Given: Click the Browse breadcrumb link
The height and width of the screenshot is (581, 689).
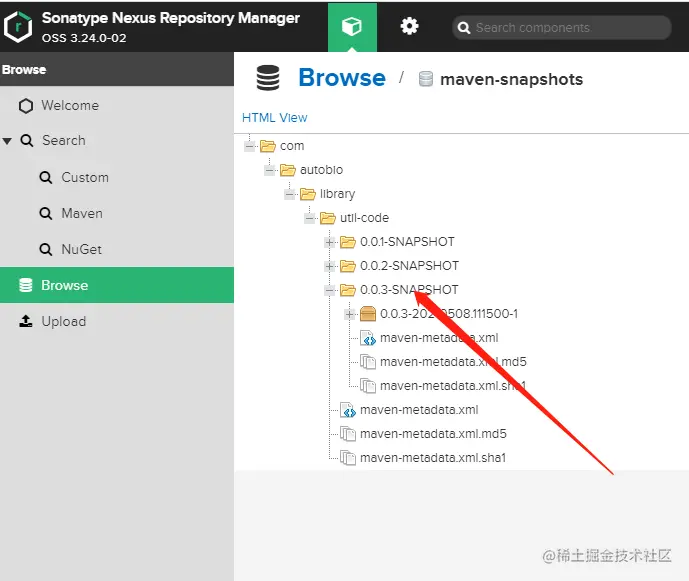Looking at the screenshot, I should coord(342,78).
